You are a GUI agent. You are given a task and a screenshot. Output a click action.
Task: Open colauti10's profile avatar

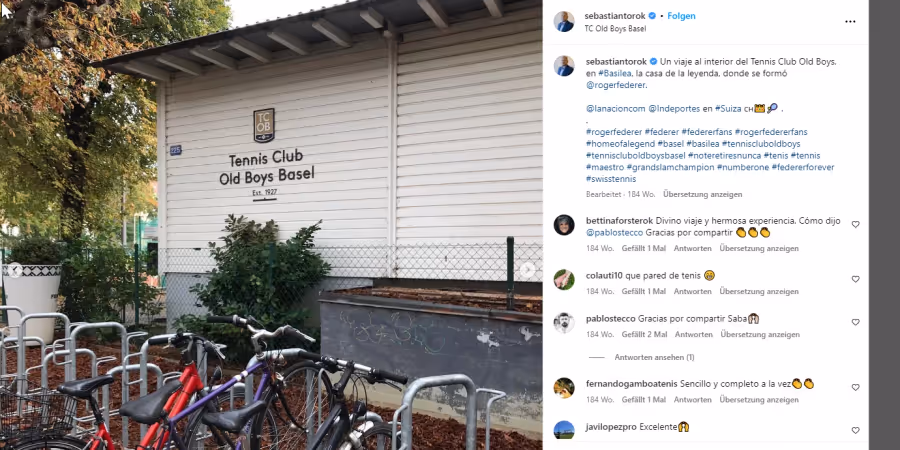tap(564, 280)
